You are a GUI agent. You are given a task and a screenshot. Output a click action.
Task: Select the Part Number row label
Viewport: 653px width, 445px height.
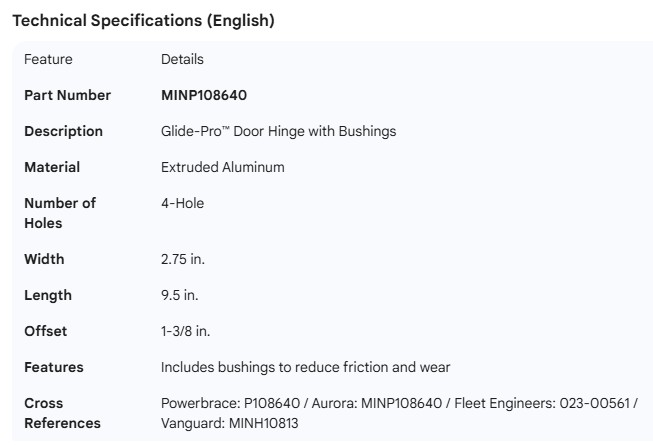(67, 96)
